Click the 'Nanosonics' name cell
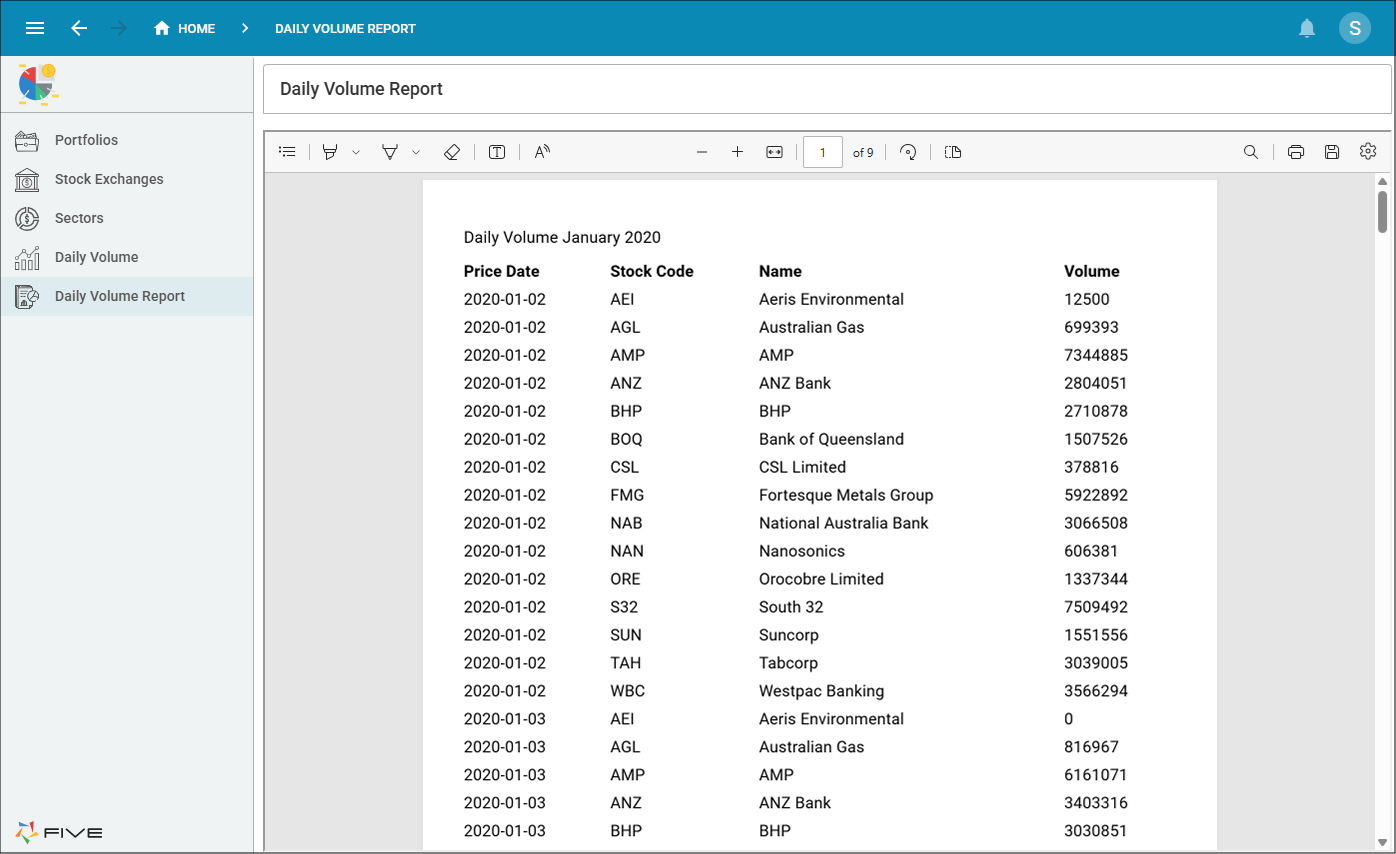 (802, 551)
